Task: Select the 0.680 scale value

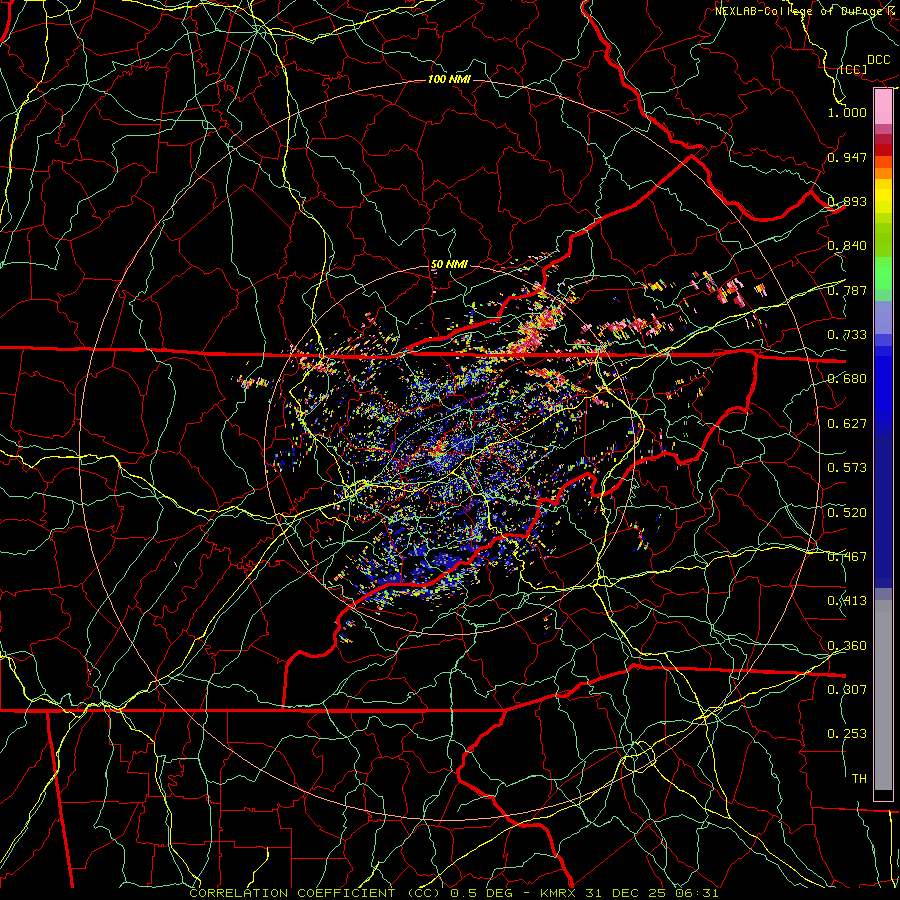Action: click(x=847, y=379)
